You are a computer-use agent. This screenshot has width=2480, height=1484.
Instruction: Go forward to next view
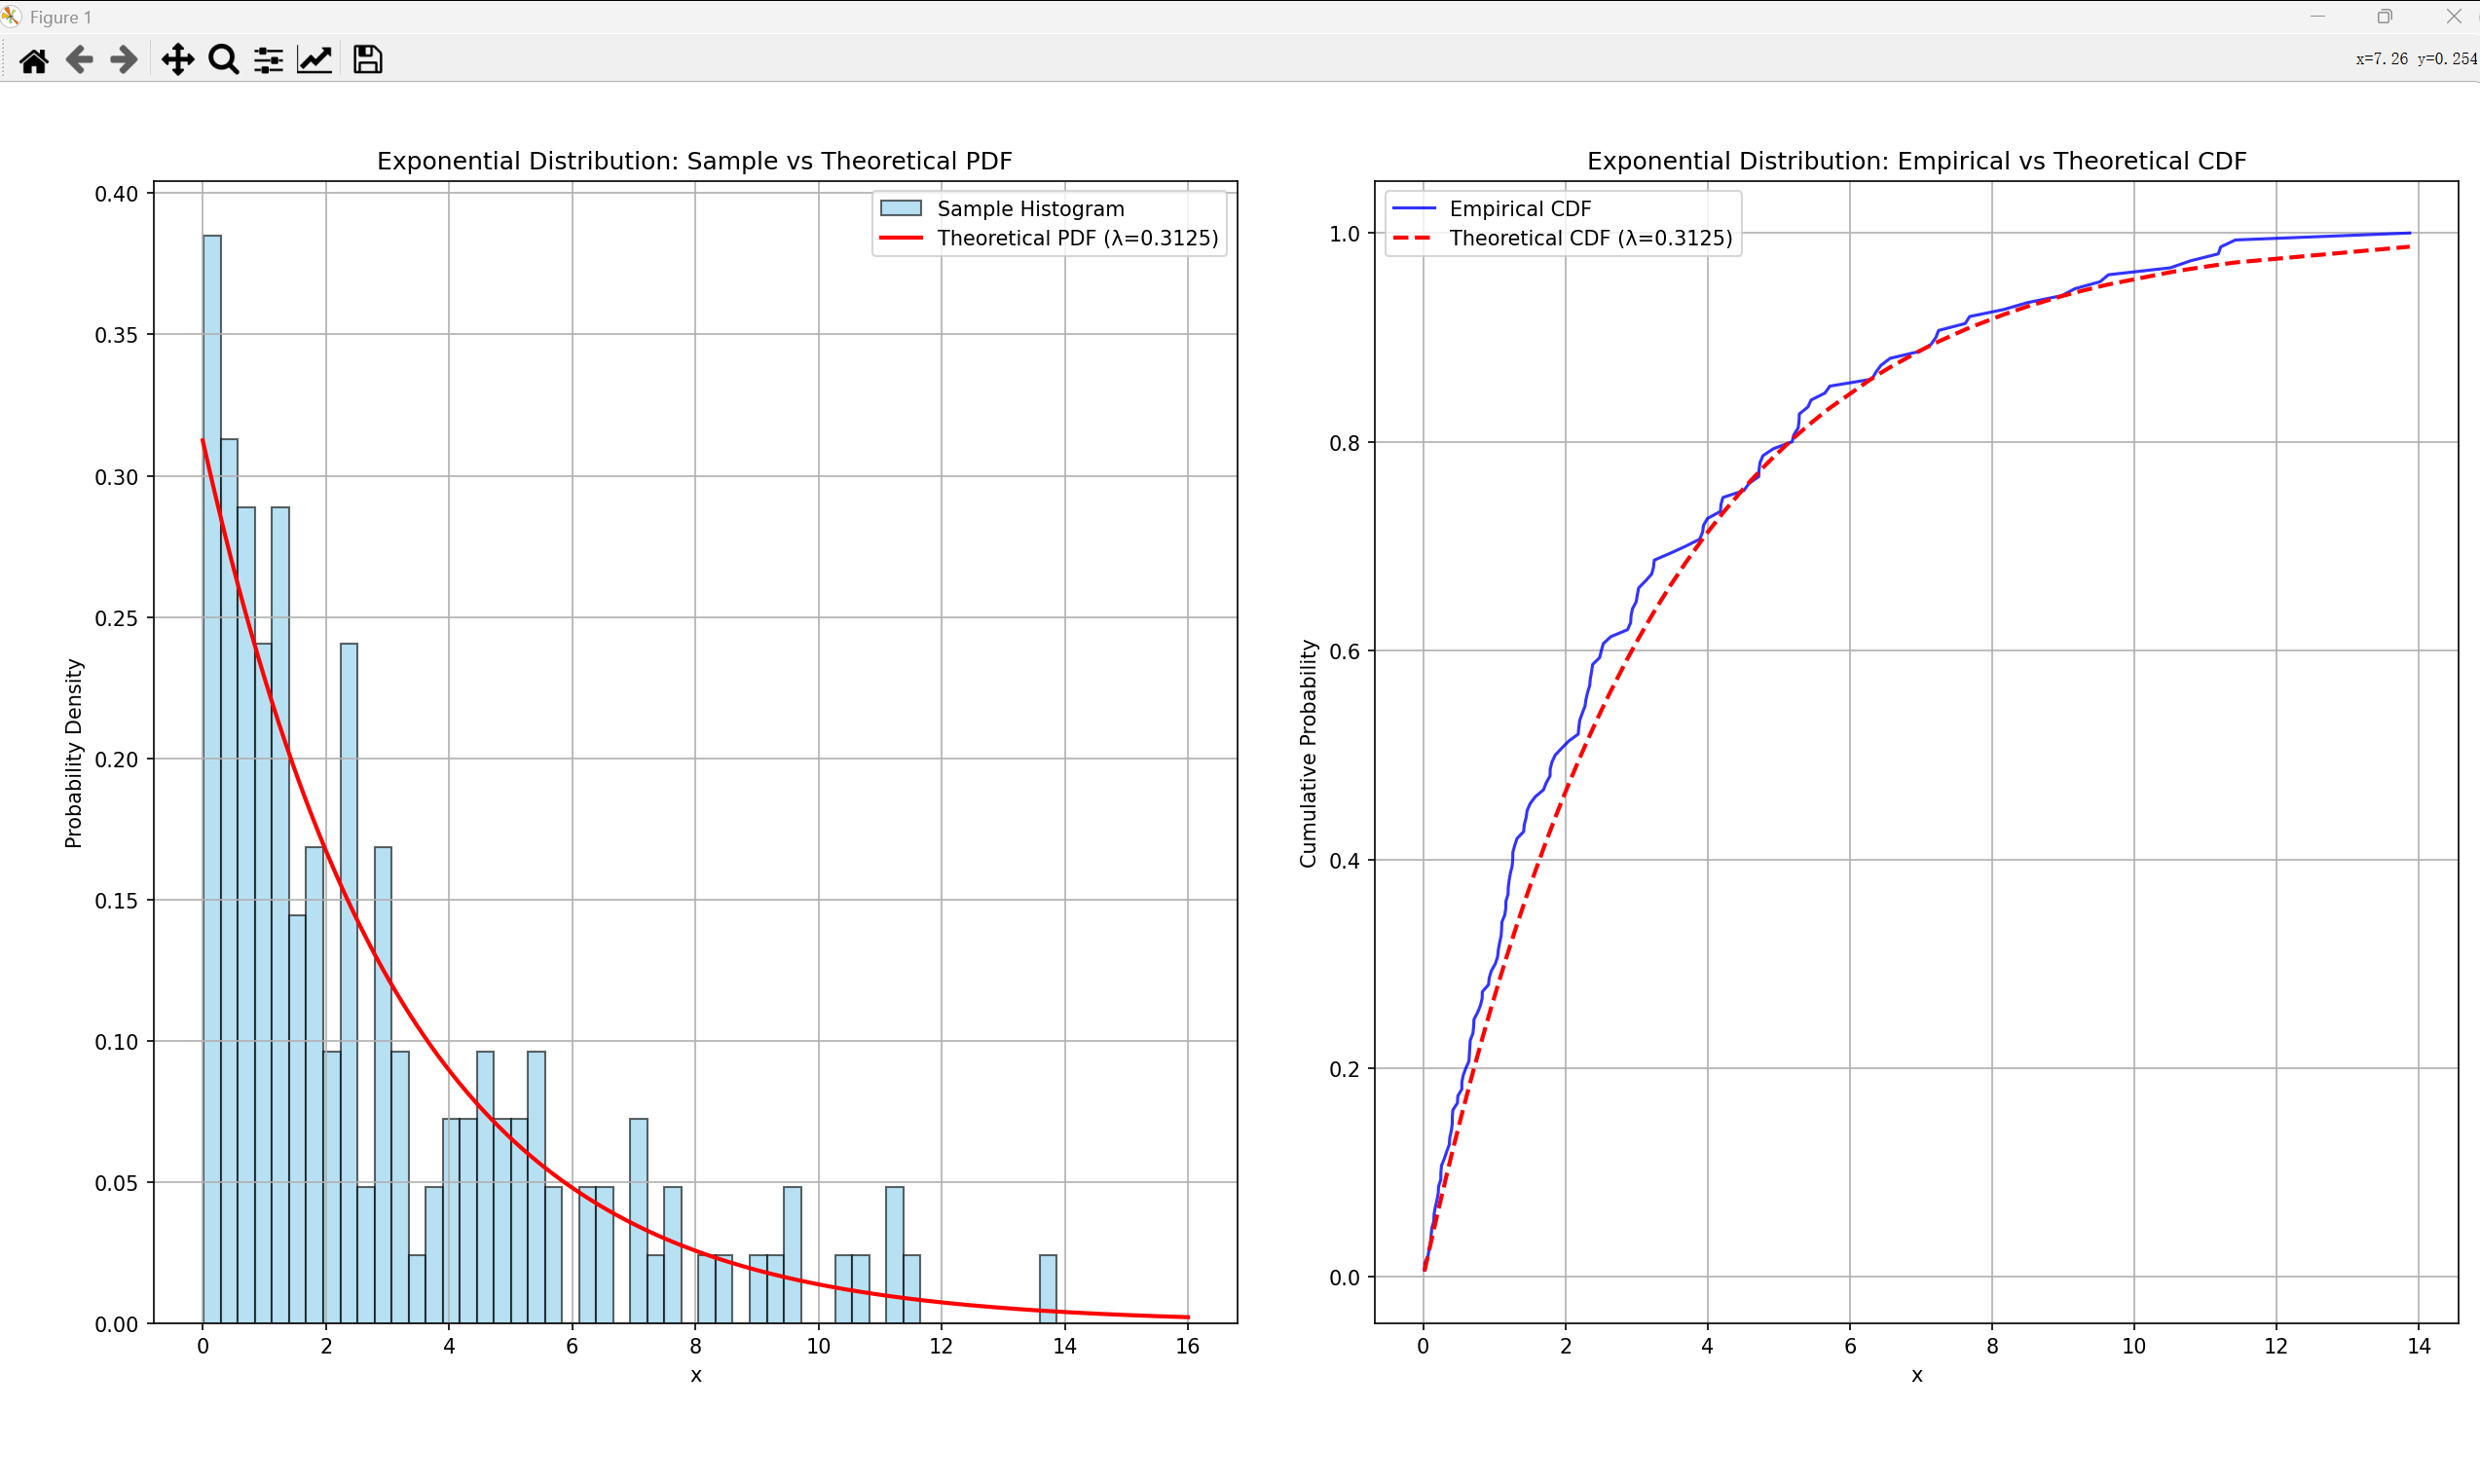click(124, 60)
